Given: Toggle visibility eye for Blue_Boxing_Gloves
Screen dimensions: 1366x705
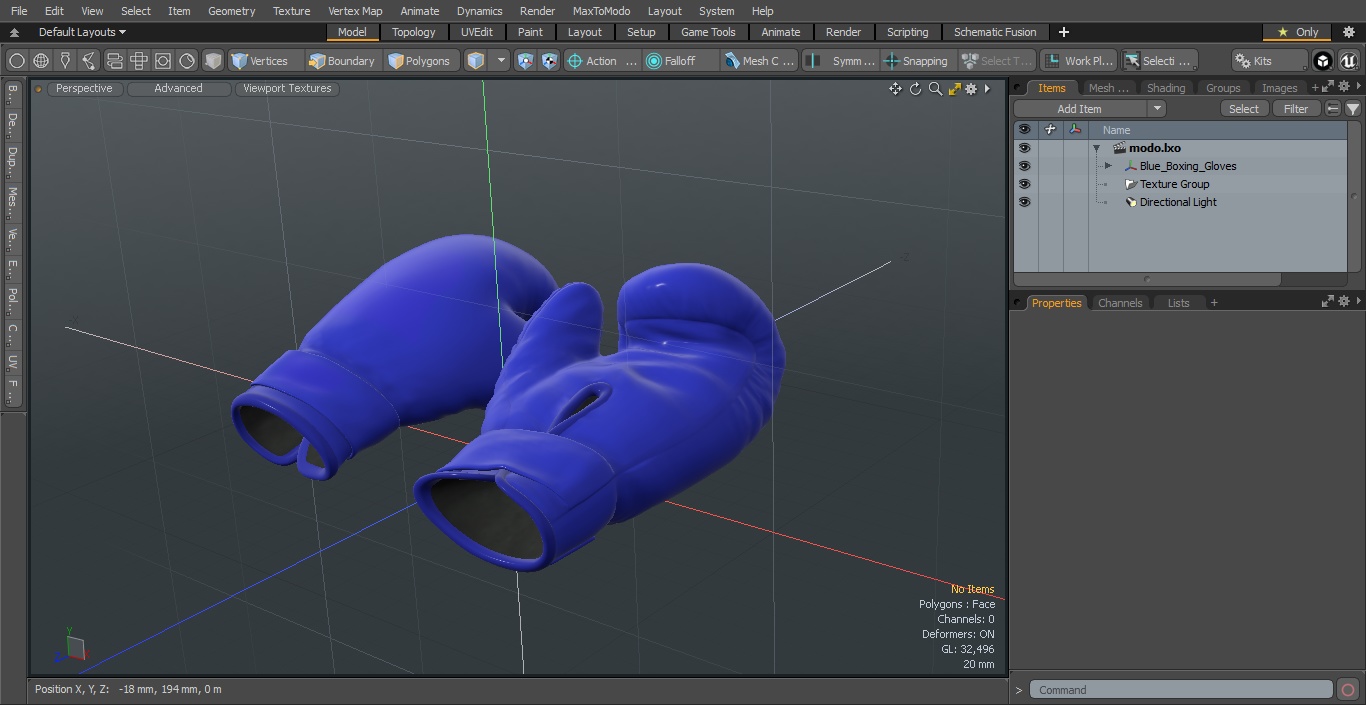Looking at the screenshot, I should point(1024,166).
